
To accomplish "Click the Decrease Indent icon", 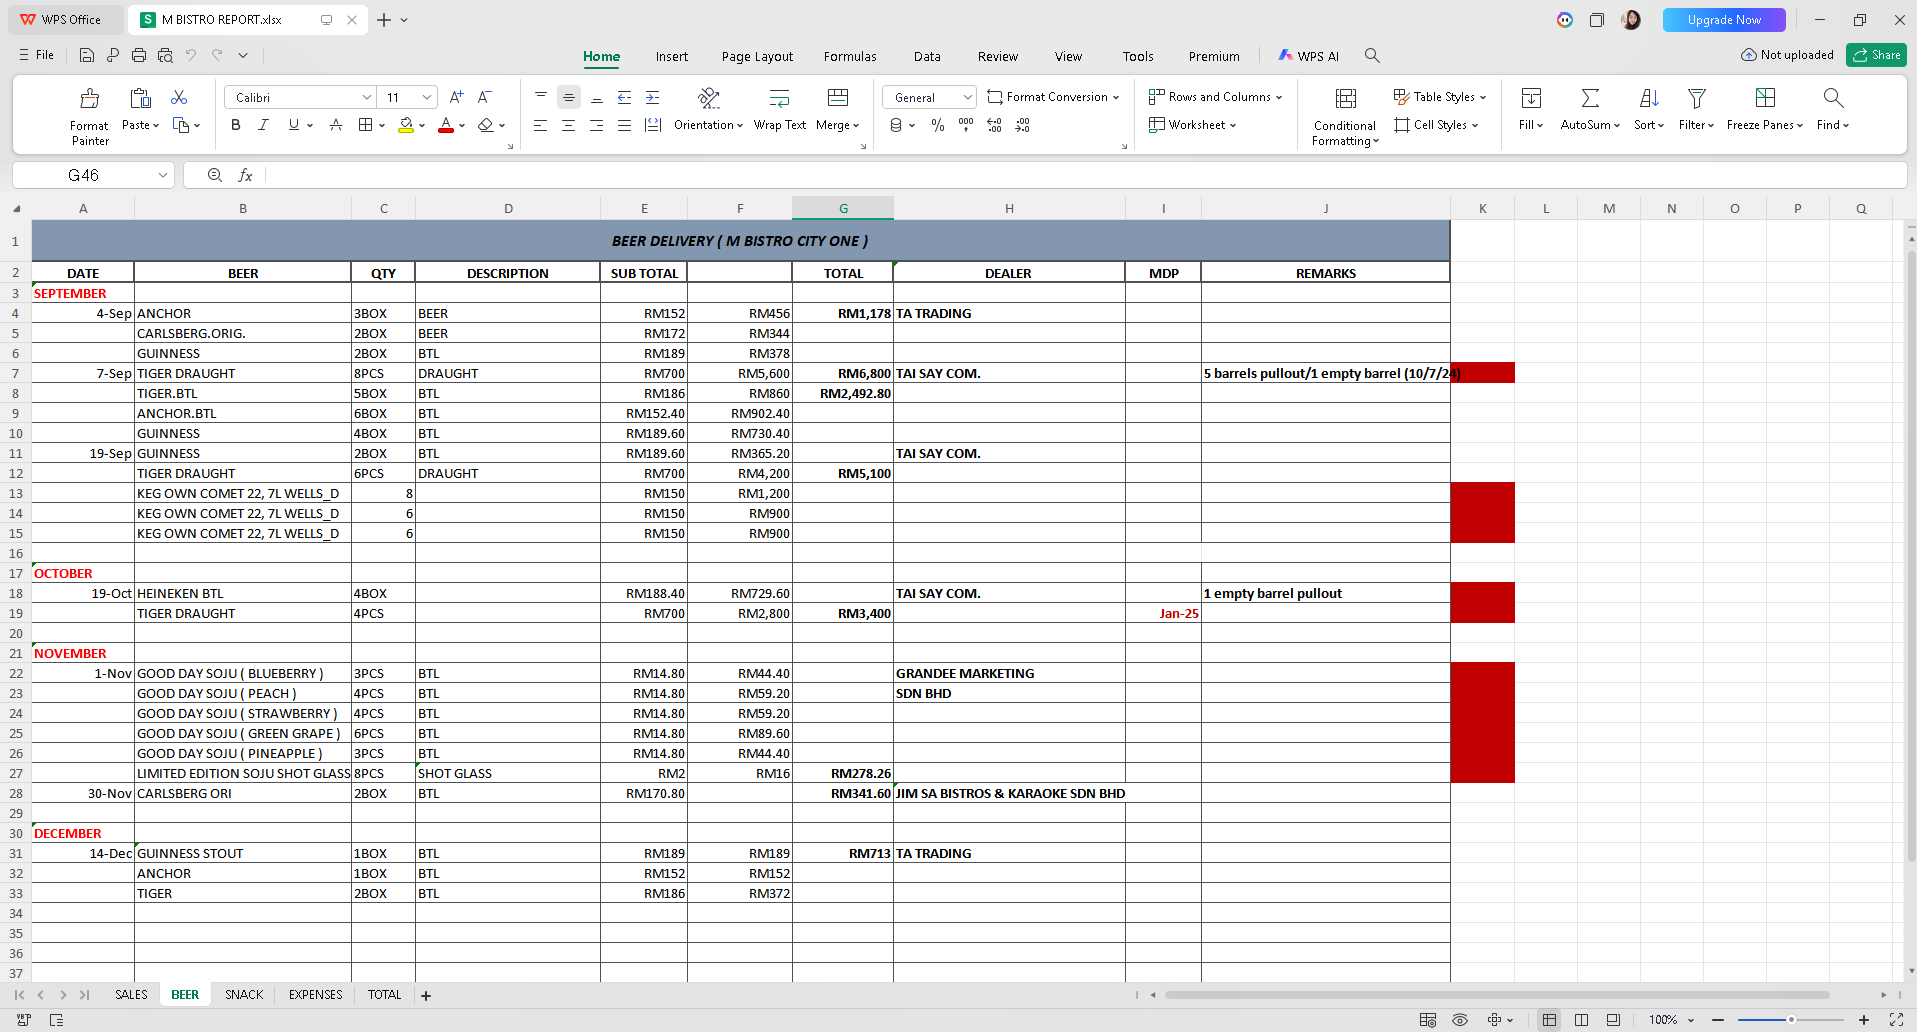I will click(624, 97).
